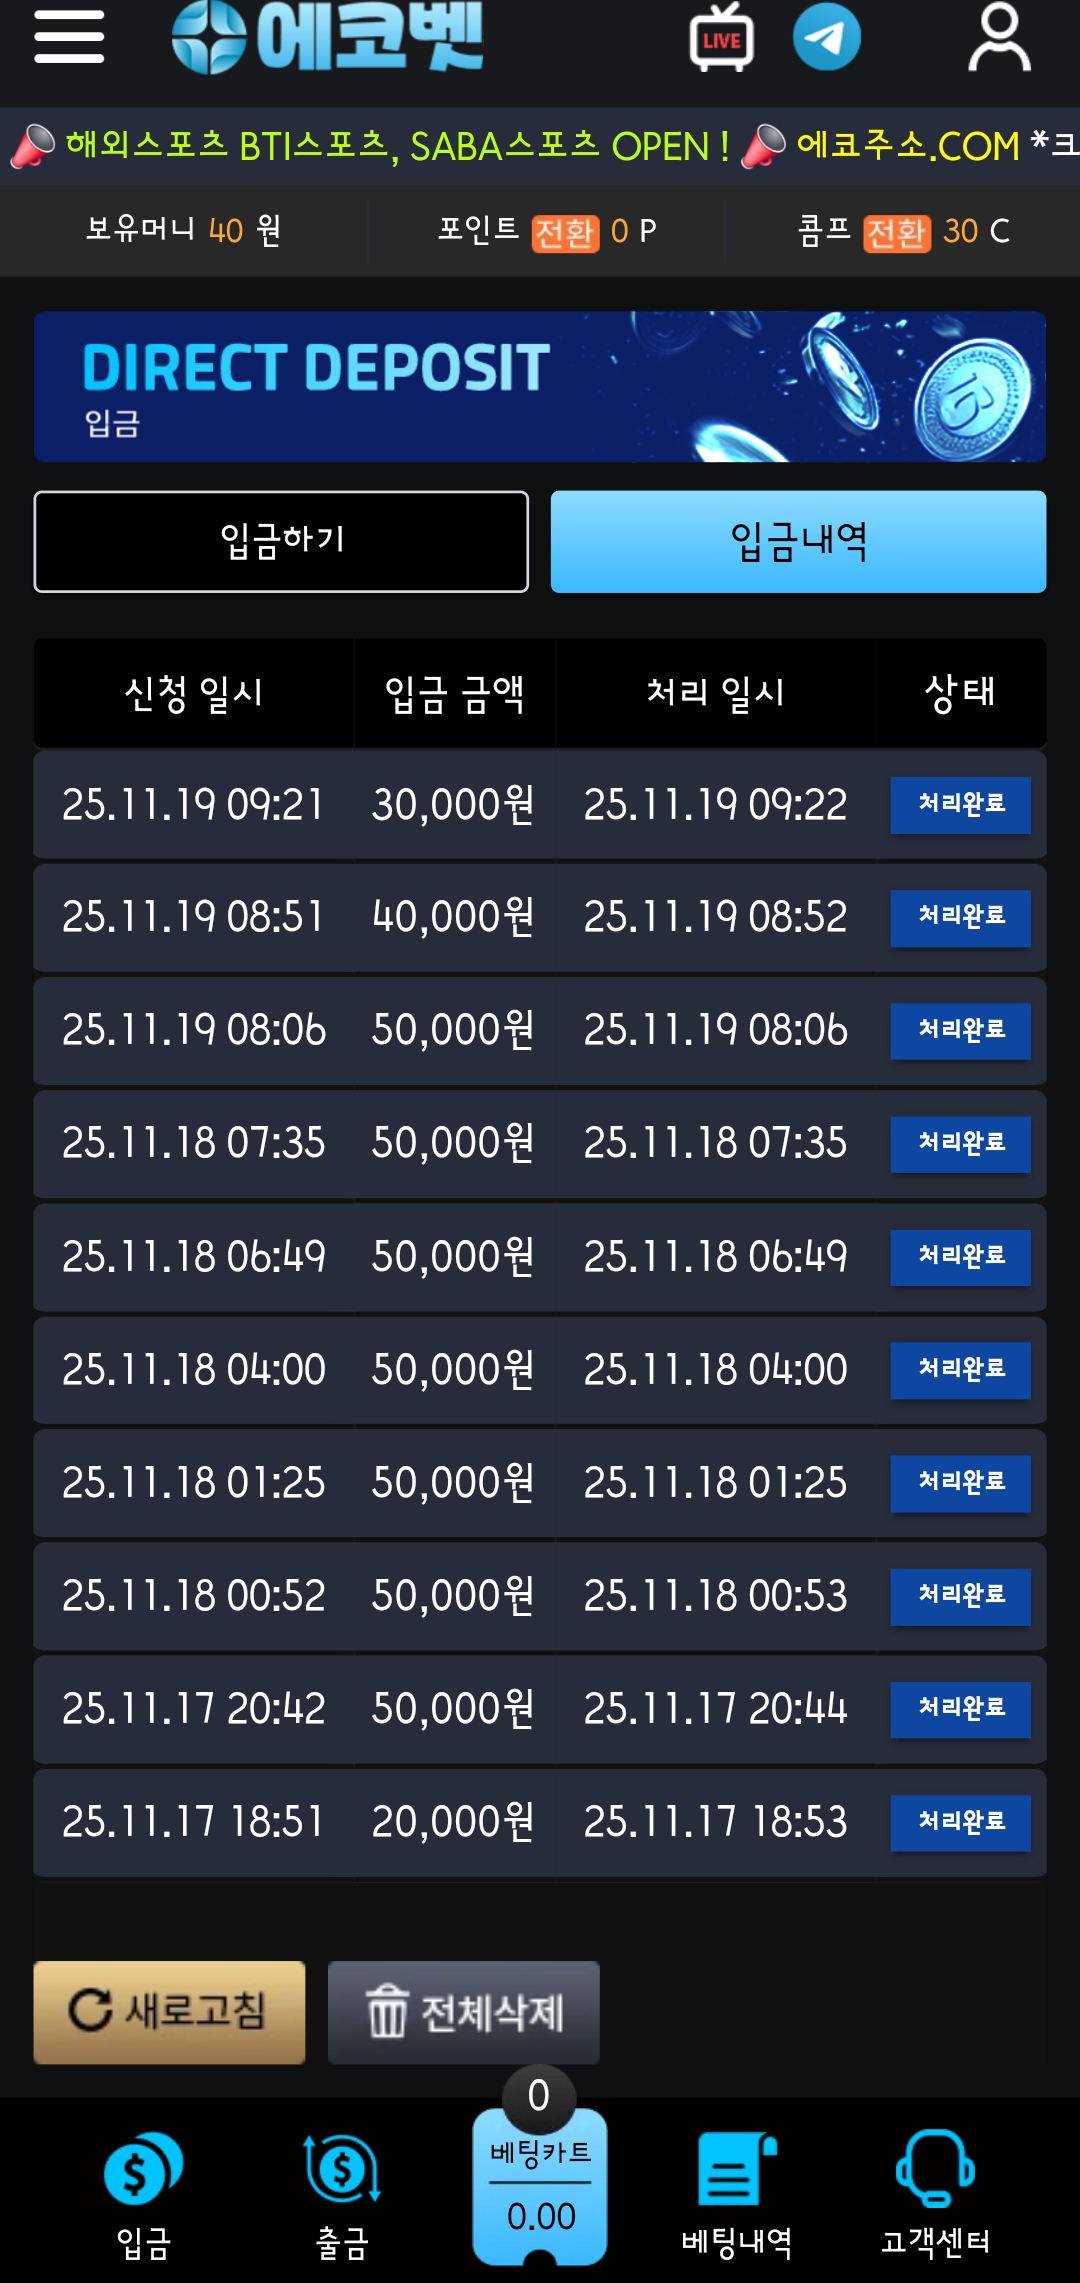Switch to the 입금내역 tab
1080x2283 pixels.
pyautogui.click(x=798, y=541)
